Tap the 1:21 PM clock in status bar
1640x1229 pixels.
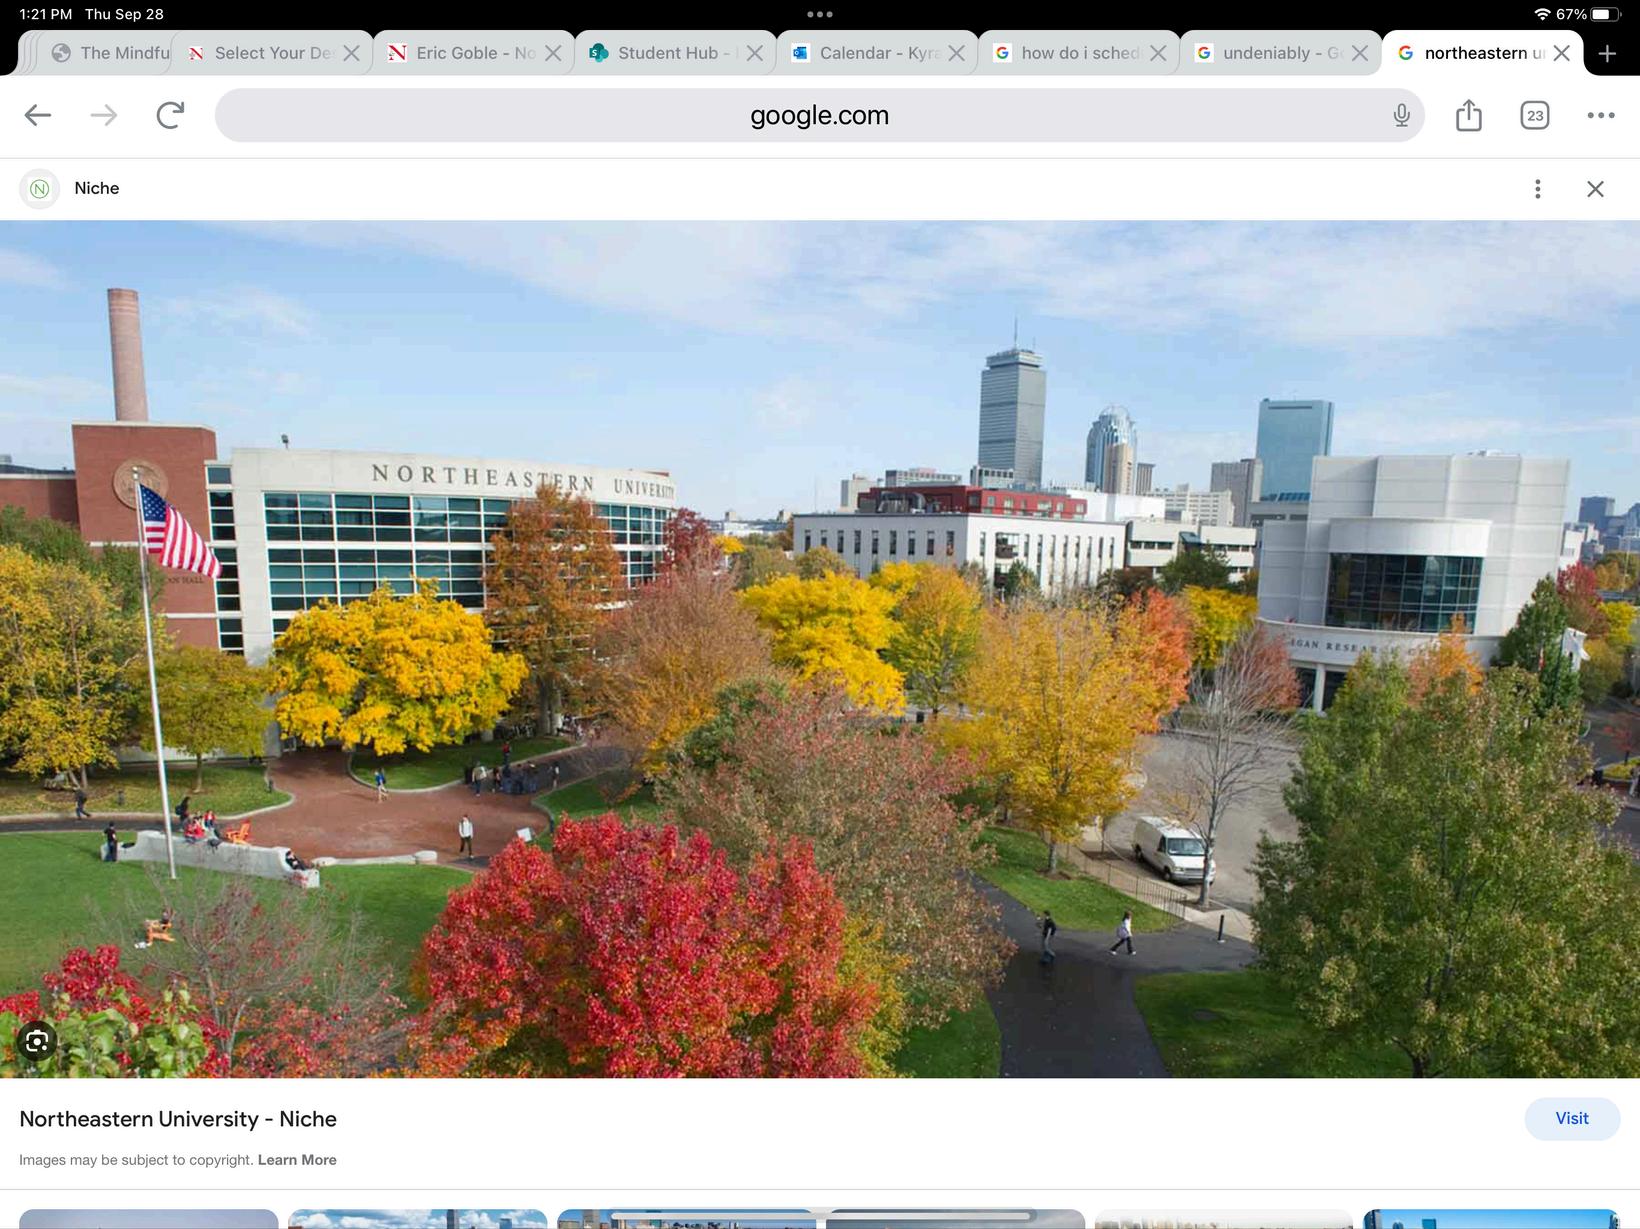tap(46, 14)
